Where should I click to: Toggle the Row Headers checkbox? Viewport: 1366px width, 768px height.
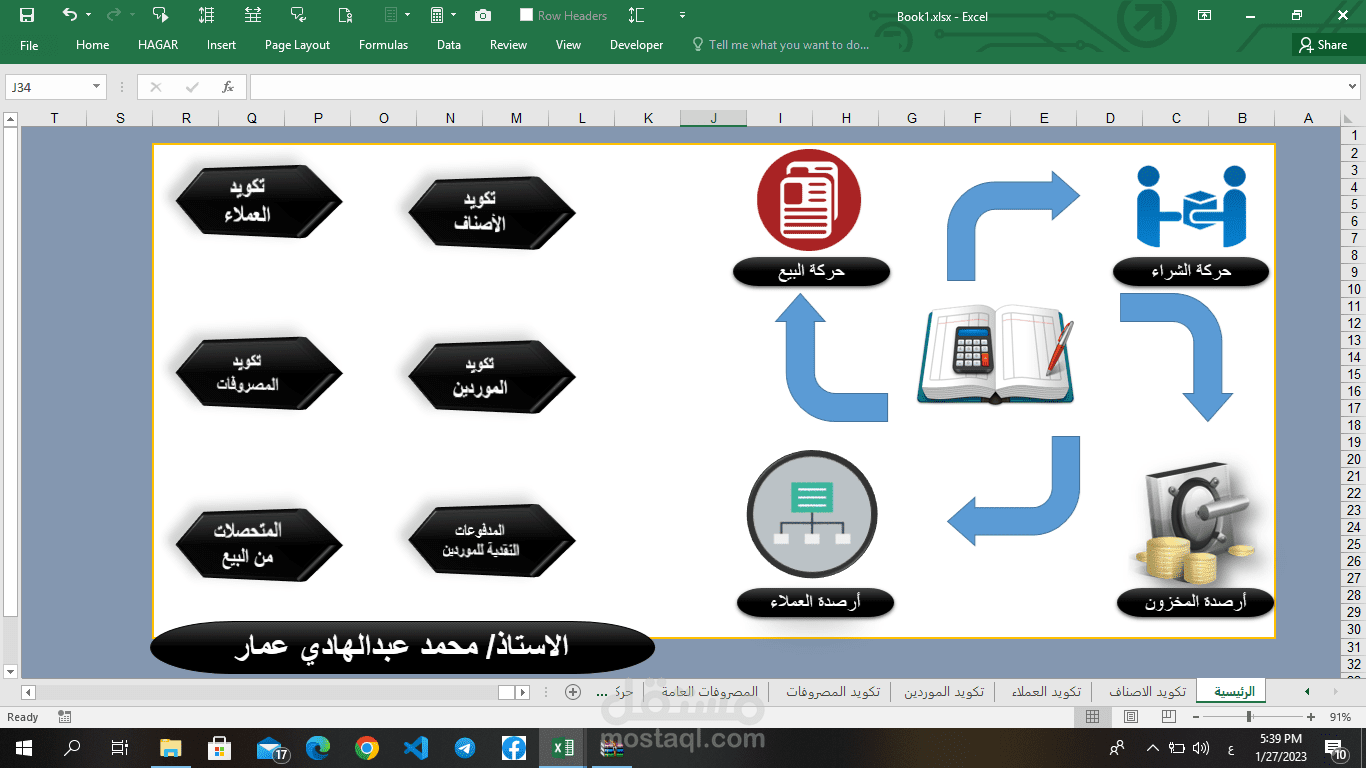pos(526,15)
